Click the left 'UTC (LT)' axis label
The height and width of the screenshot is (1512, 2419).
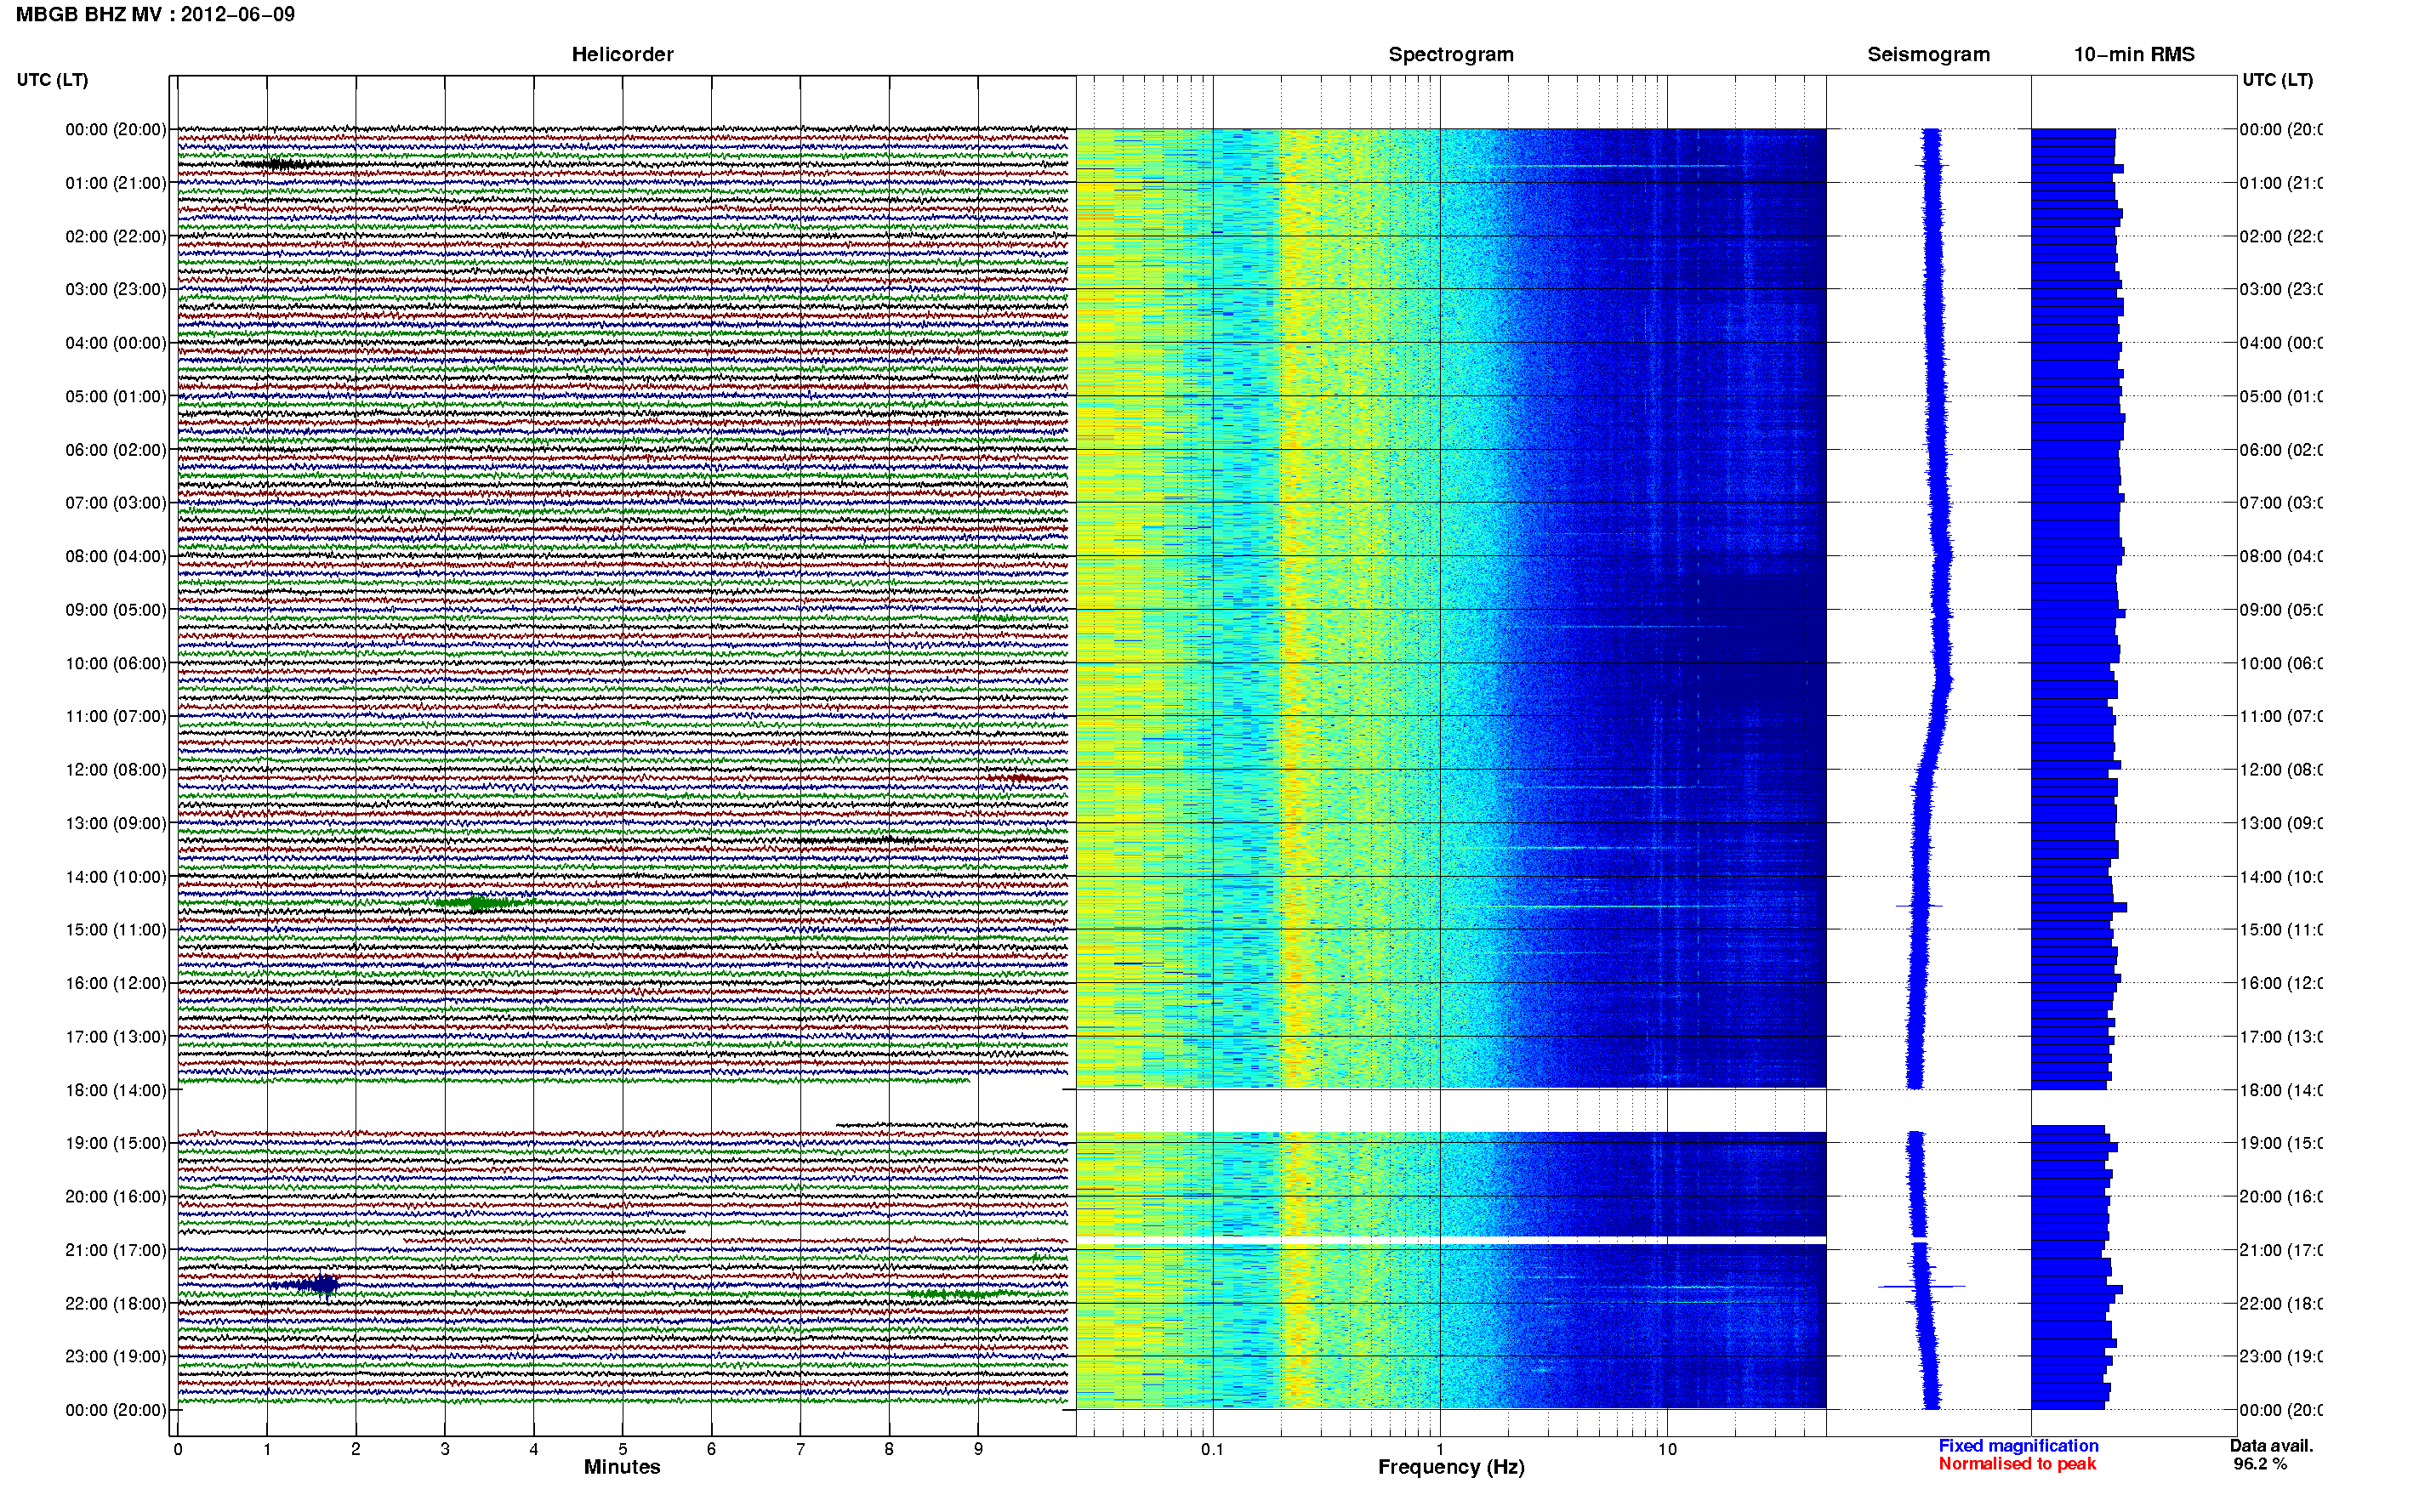pyautogui.click(x=52, y=80)
